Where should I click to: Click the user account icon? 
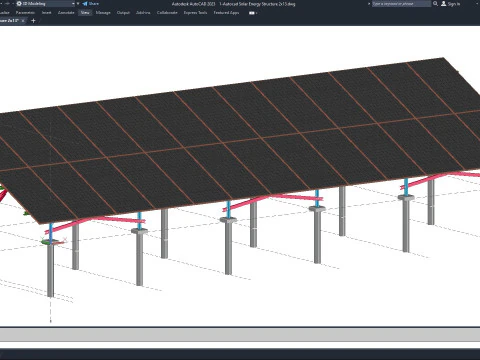(444, 4)
